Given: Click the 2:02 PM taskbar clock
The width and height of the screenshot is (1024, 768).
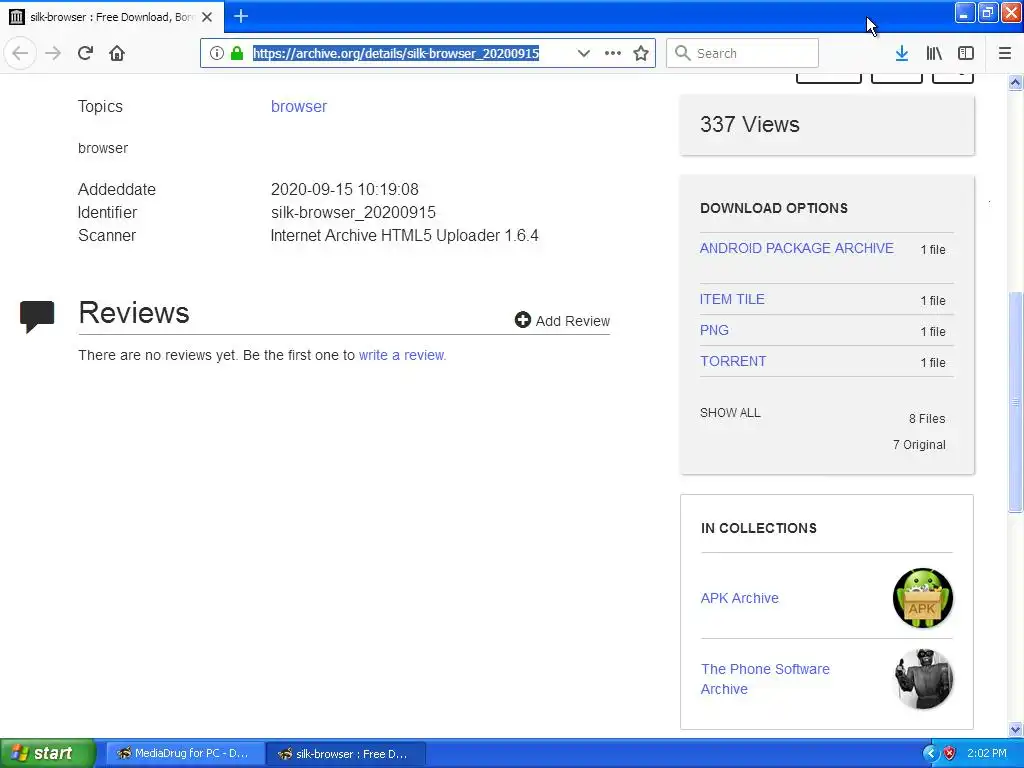Looking at the screenshot, I should pyautogui.click(x=987, y=753).
